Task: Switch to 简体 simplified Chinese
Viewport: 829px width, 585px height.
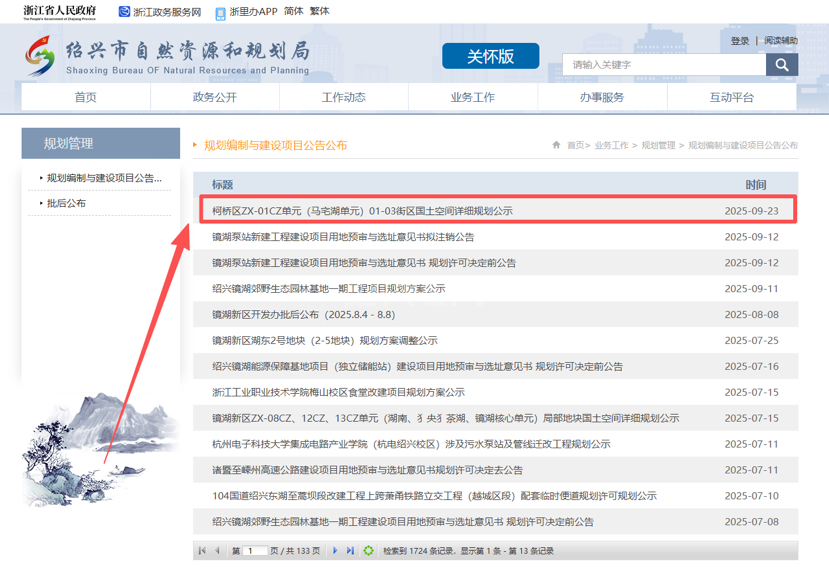Action: [x=293, y=12]
